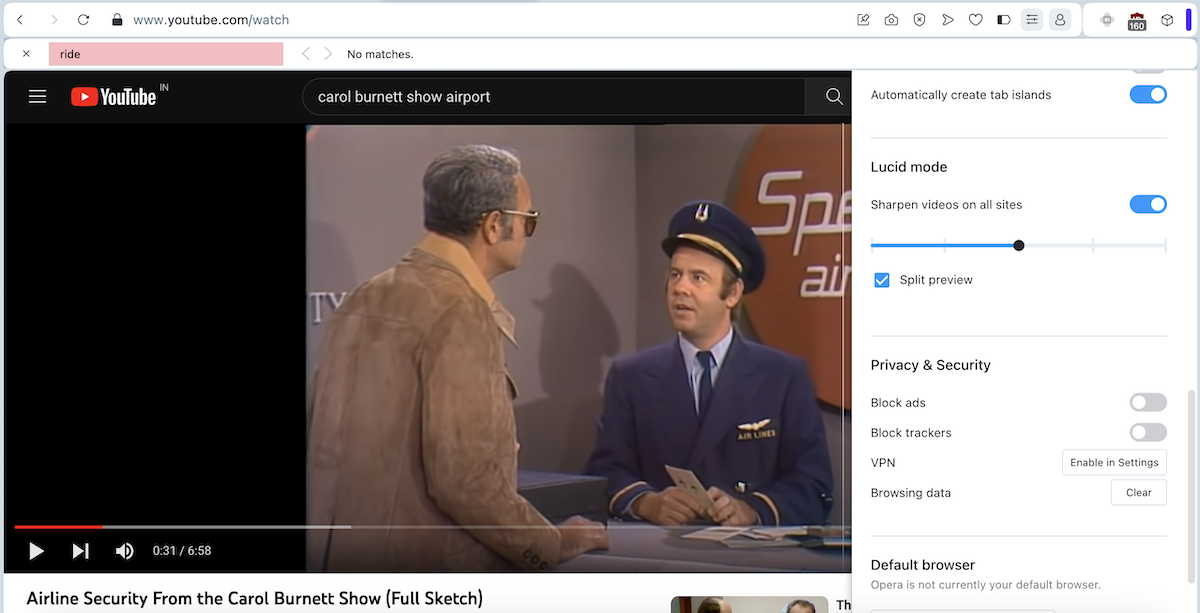Go to the YouTube home logo

pyautogui.click(x=113, y=97)
